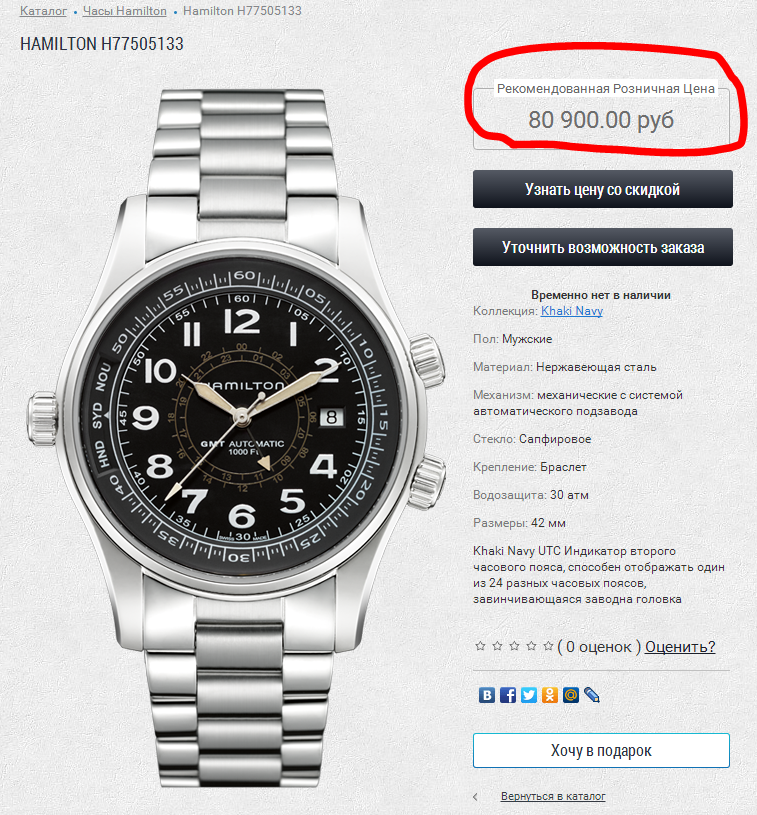Click the LiveJournal pencil share icon

592,695
